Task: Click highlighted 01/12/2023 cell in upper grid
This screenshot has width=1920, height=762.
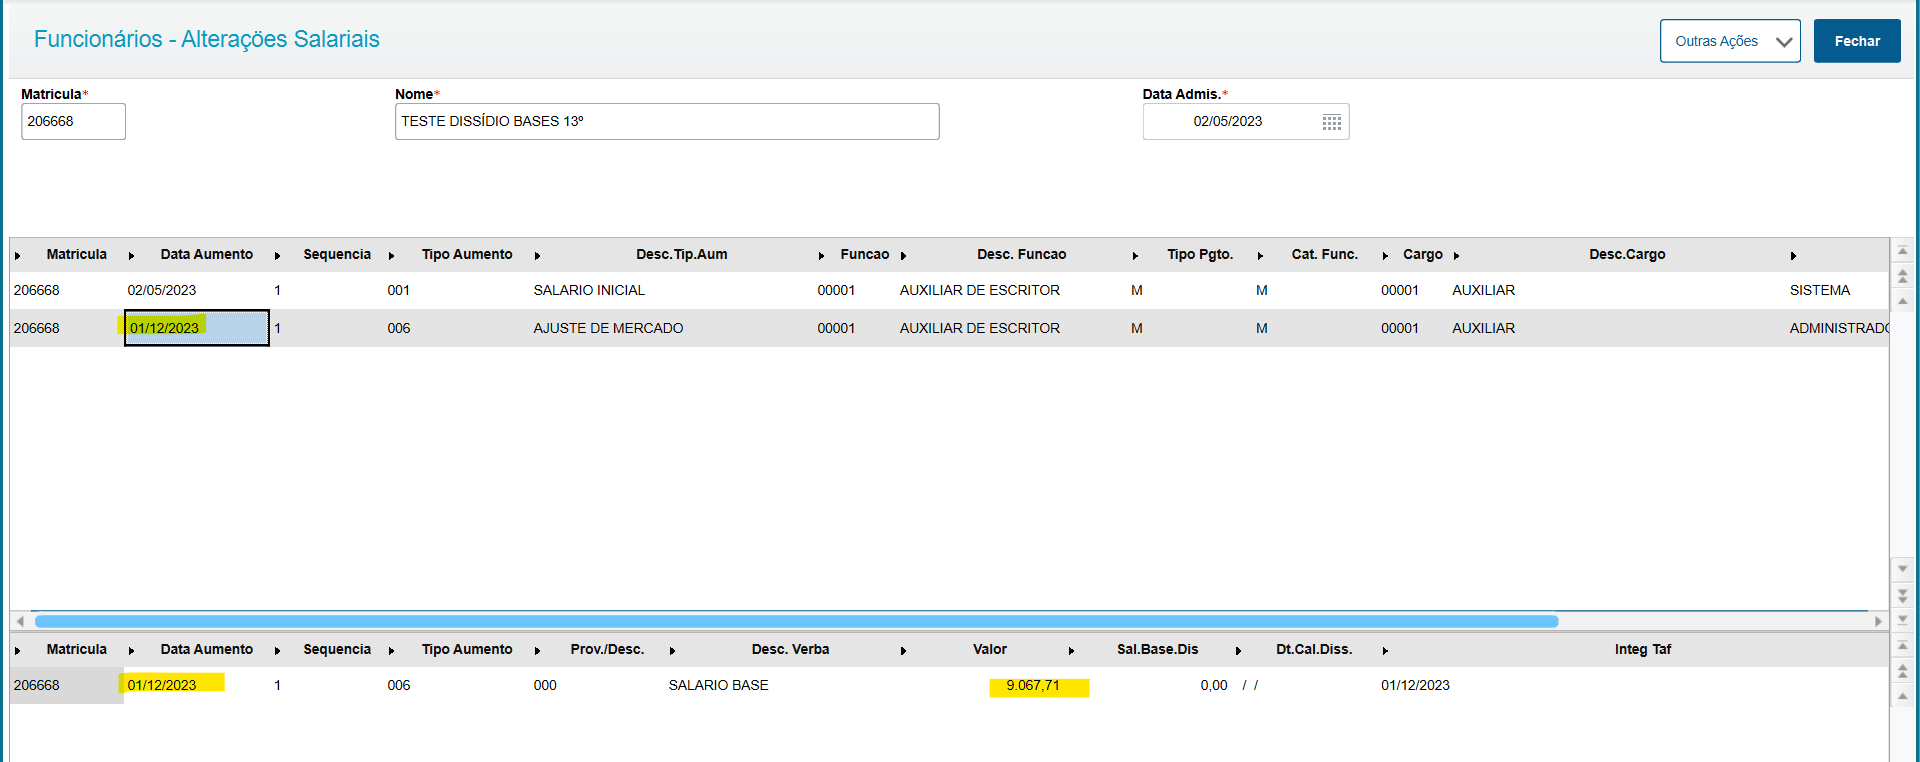Action: point(197,328)
